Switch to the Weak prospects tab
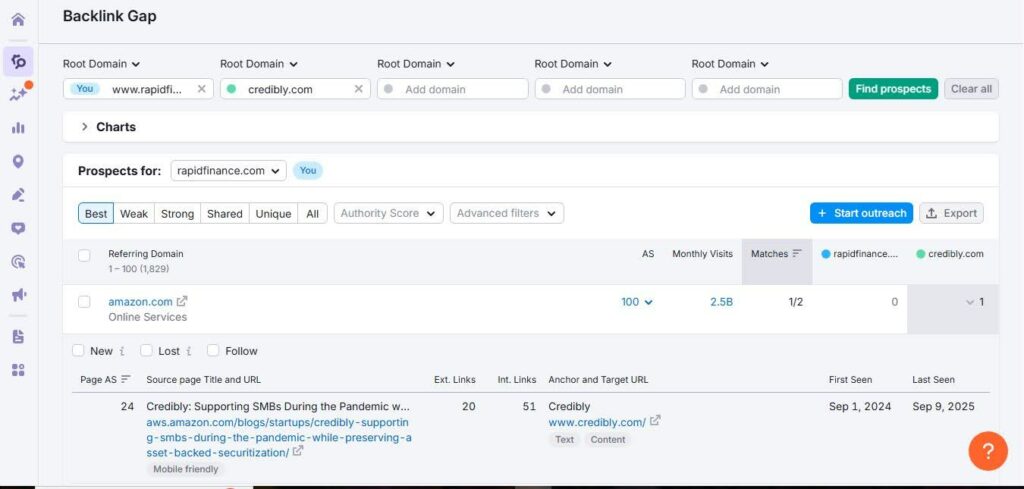1024x489 pixels. point(133,213)
